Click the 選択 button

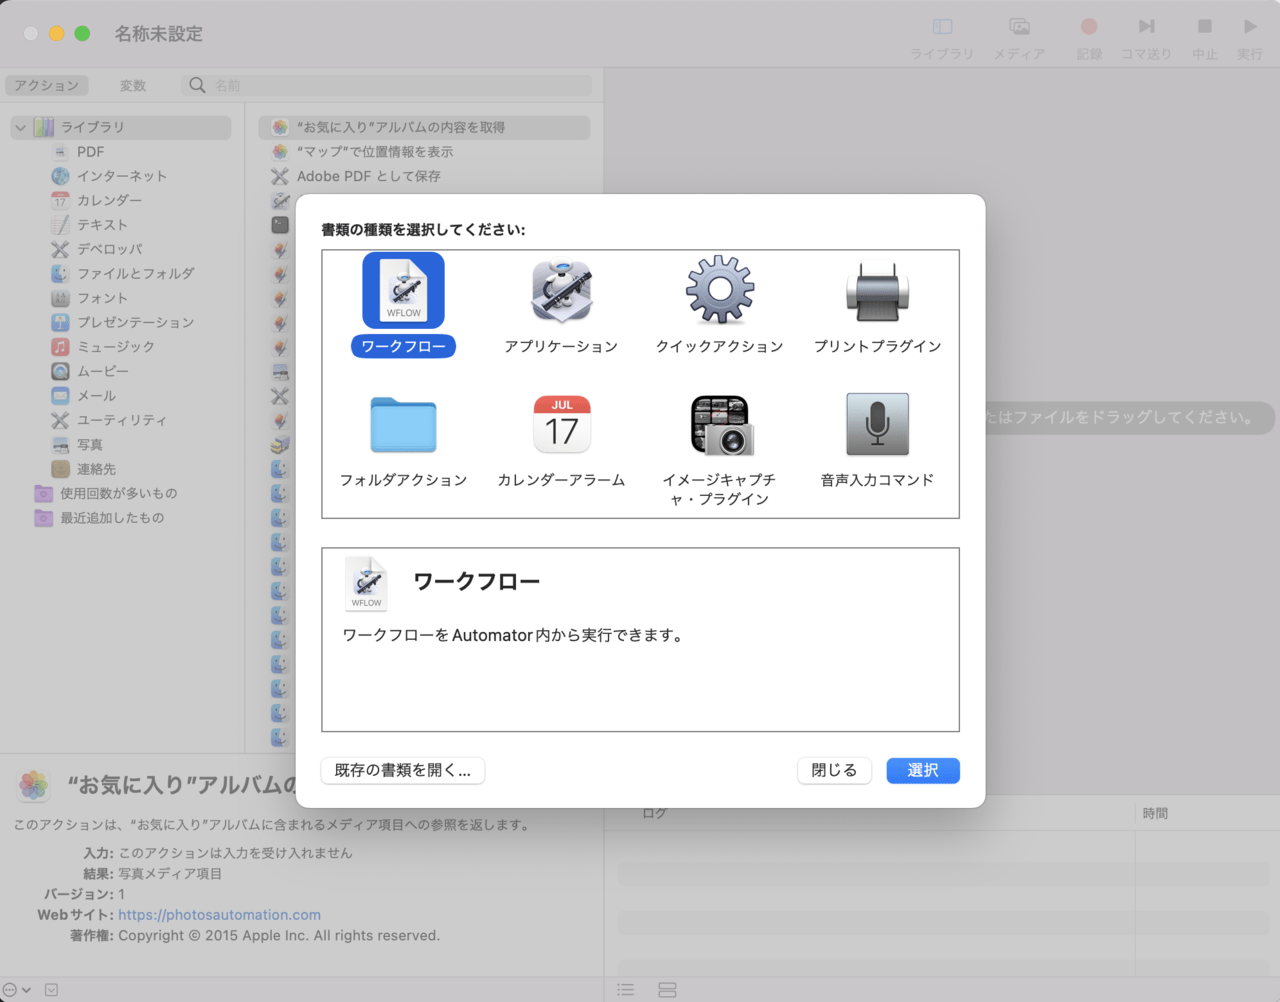923,770
